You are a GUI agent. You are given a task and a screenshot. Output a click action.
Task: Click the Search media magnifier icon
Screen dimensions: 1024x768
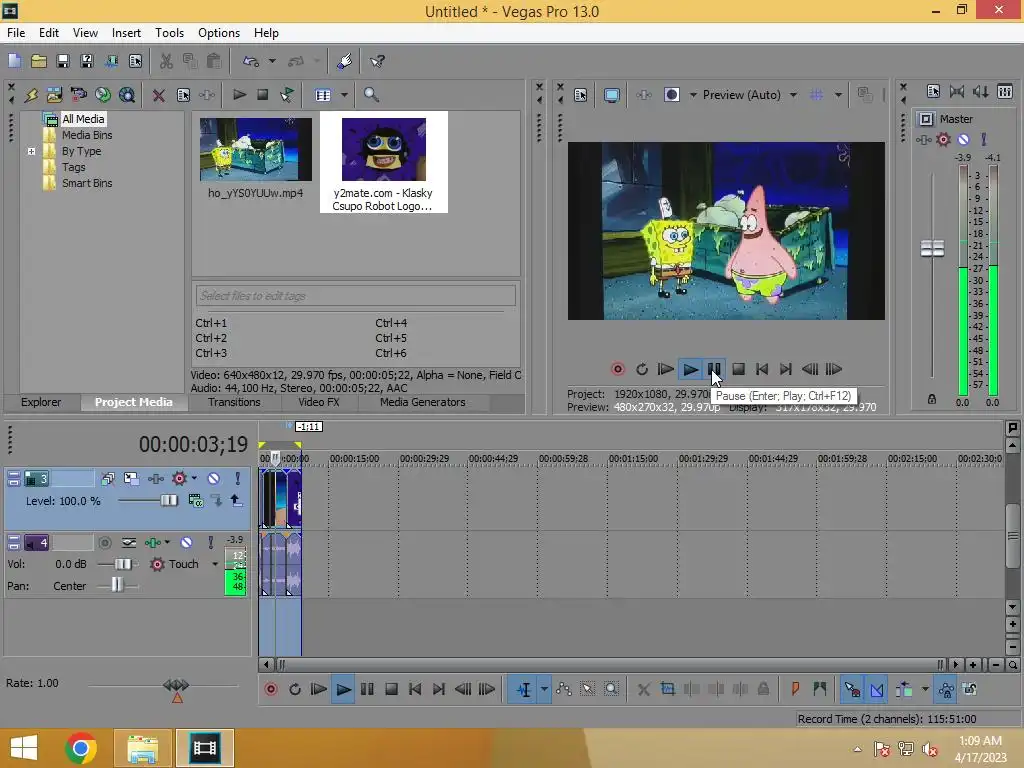371,95
